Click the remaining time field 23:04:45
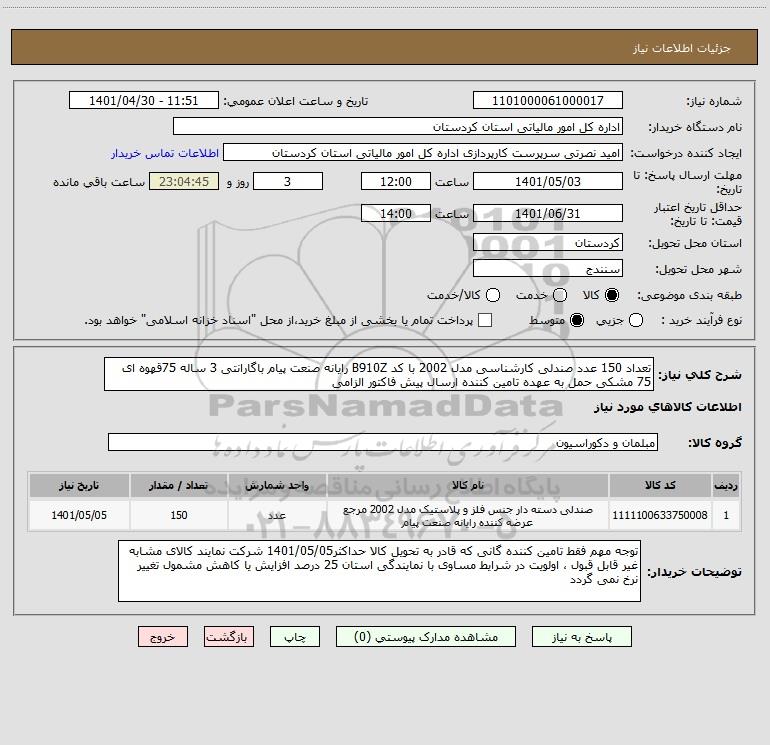Image resolution: width=770 pixels, height=745 pixels. [x=184, y=181]
